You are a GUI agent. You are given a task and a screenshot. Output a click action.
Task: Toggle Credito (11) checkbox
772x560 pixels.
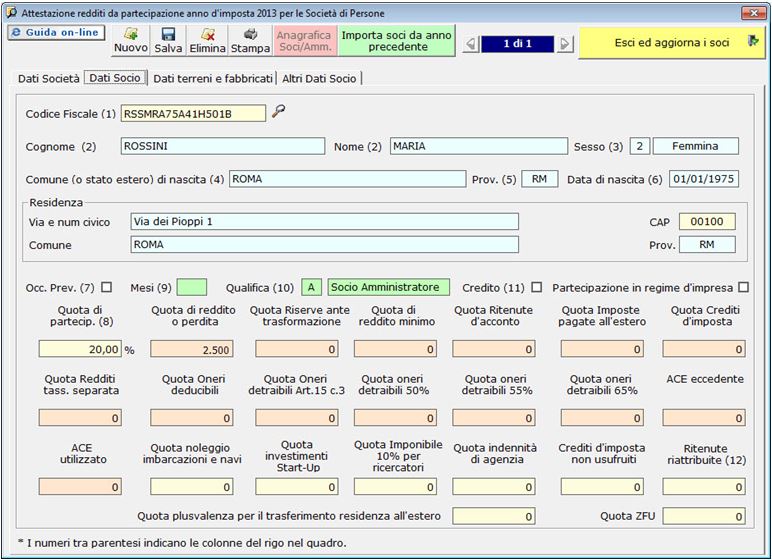coord(537,287)
